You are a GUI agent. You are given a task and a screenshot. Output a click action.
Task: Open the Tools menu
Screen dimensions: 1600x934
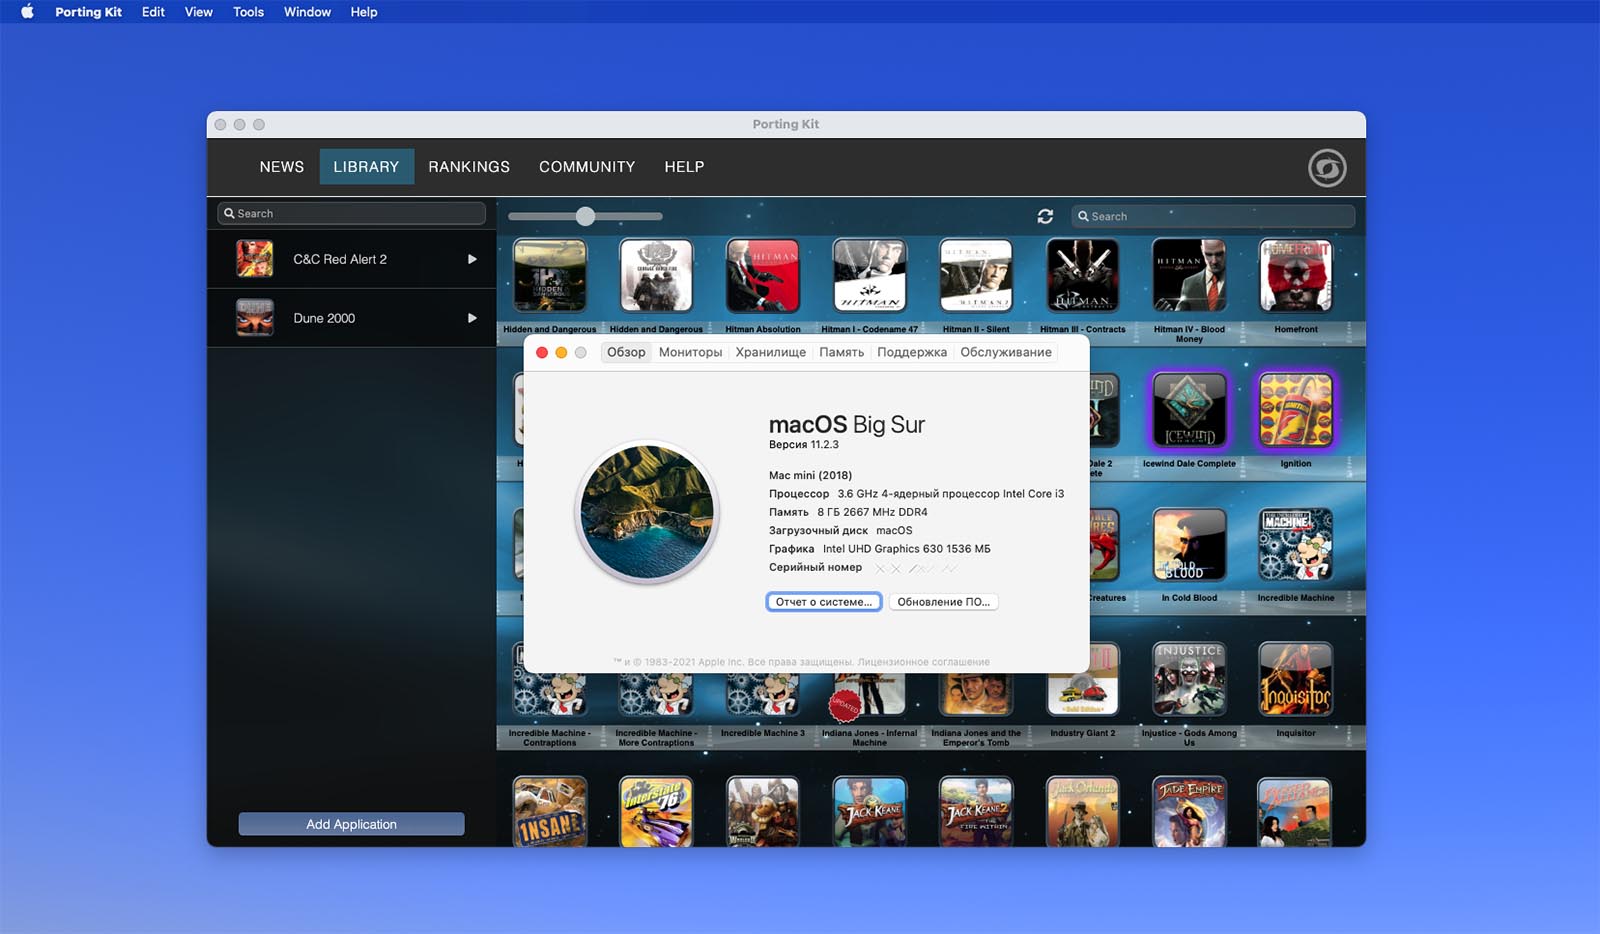tap(249, 12)
